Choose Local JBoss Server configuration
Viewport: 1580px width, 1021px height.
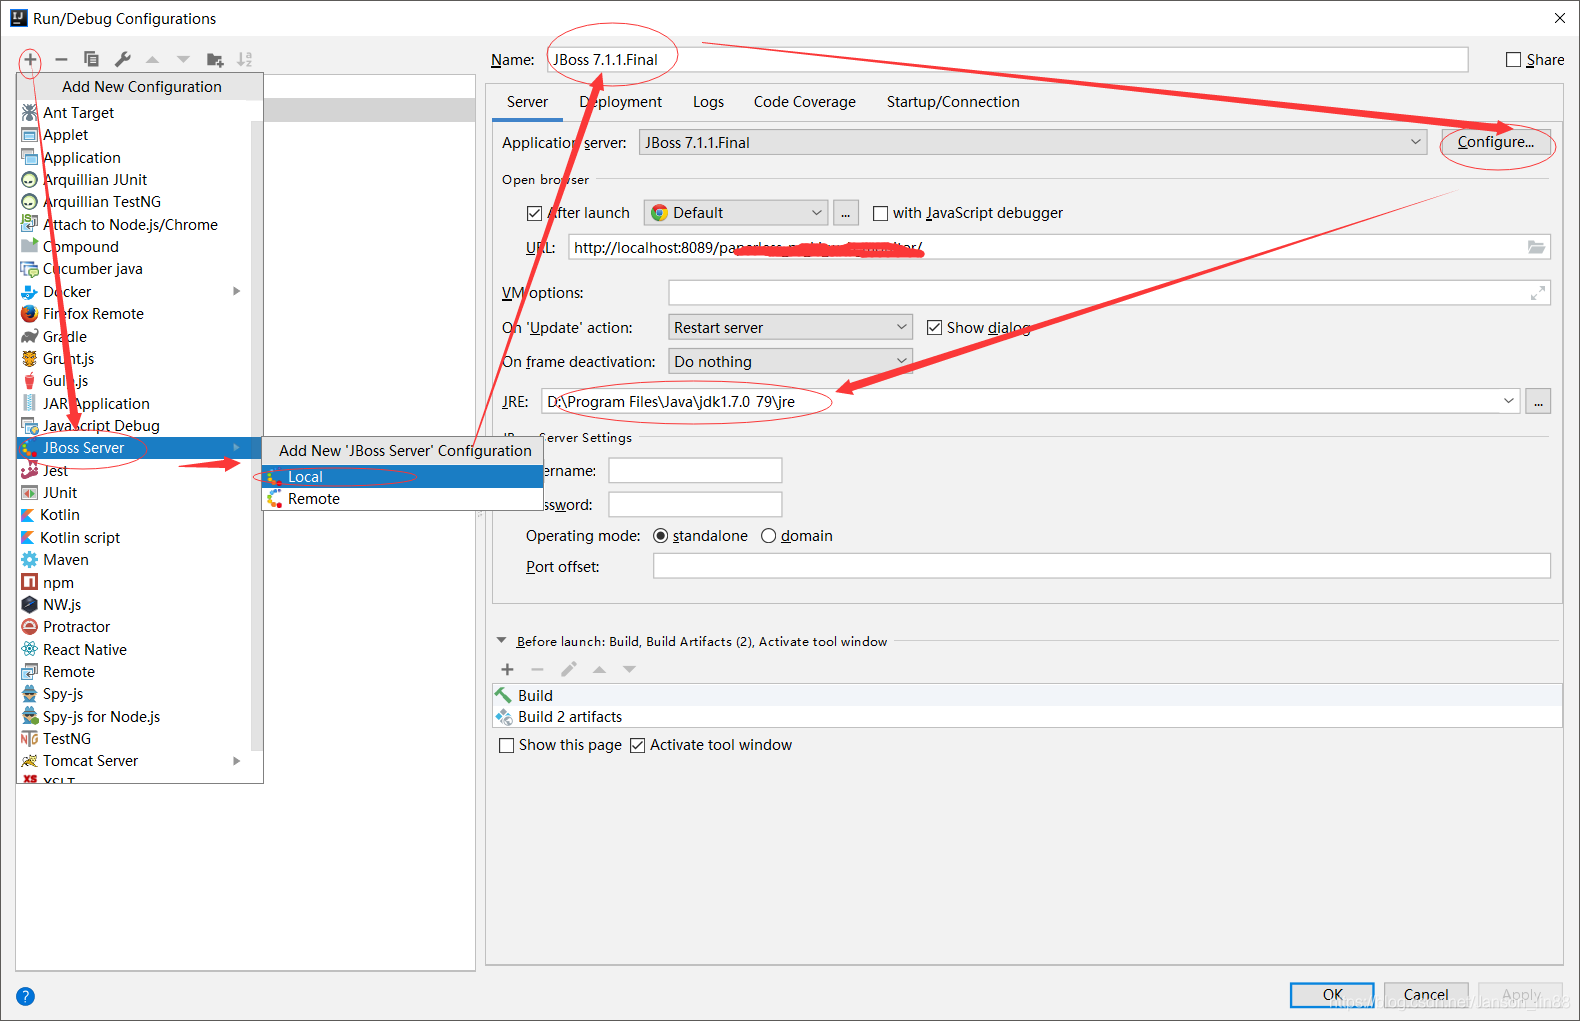point(403,477)
